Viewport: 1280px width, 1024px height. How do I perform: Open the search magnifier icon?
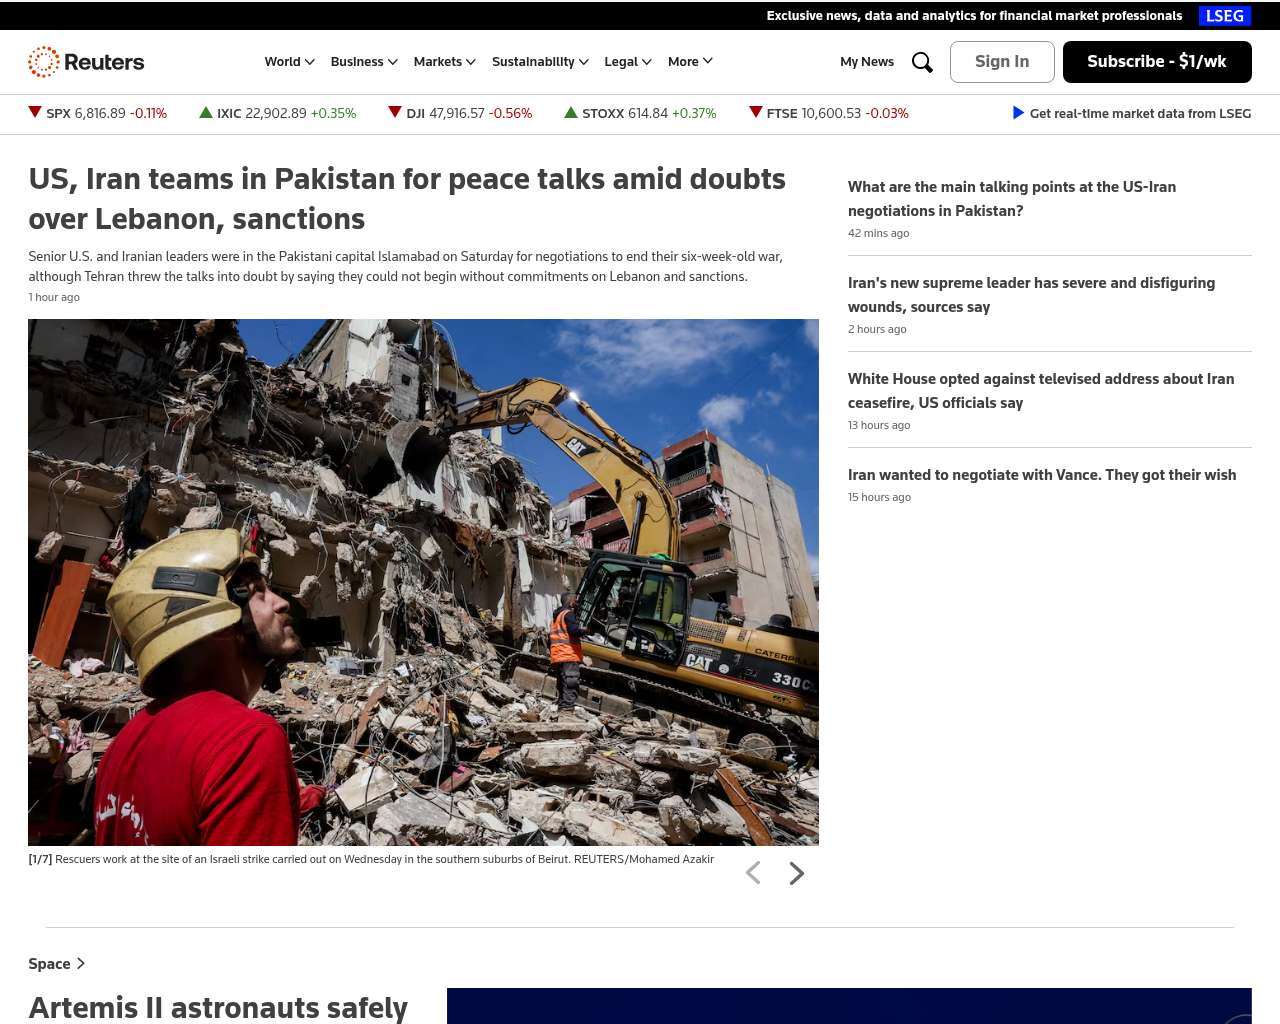pyautogui.click(x=922, y=62)
